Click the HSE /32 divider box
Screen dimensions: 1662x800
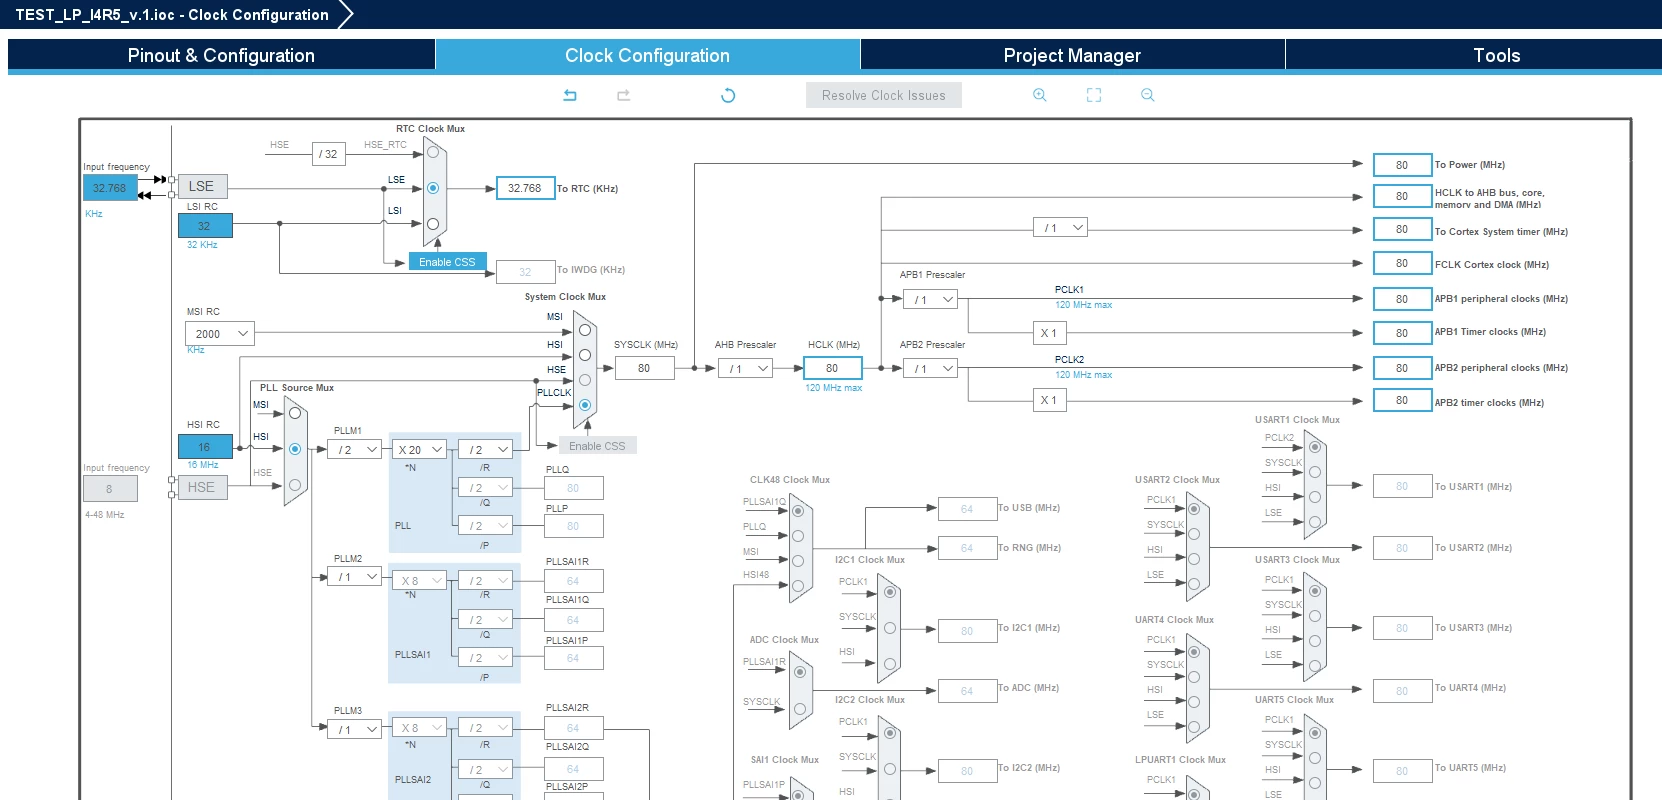tap(329, 154)
